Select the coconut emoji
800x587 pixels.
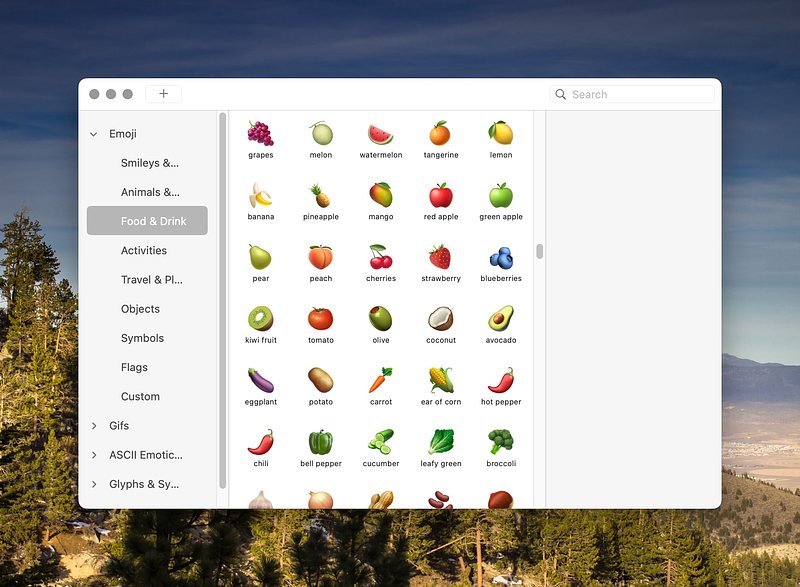click(x=440, y=319)
